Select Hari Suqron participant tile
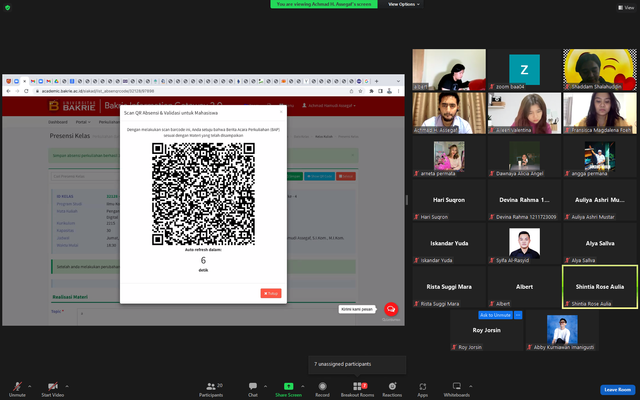Viewport: 640px width, 400px height. tap(449, 200)
